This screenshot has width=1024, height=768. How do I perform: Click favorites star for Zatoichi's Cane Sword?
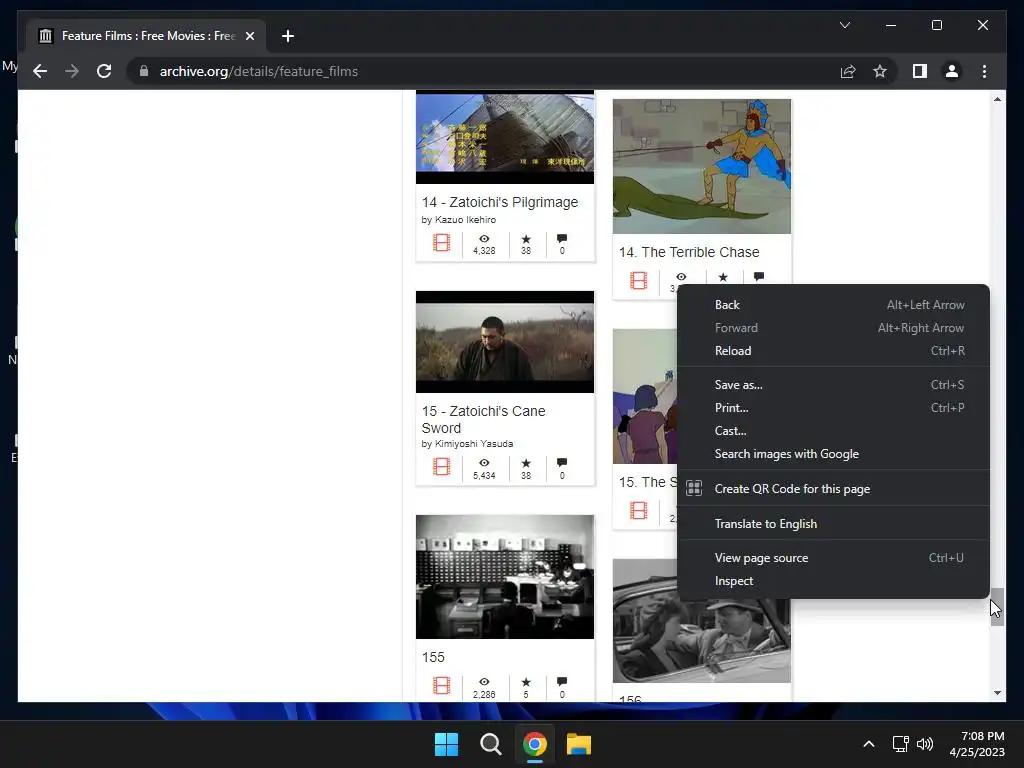pos(526,463)
